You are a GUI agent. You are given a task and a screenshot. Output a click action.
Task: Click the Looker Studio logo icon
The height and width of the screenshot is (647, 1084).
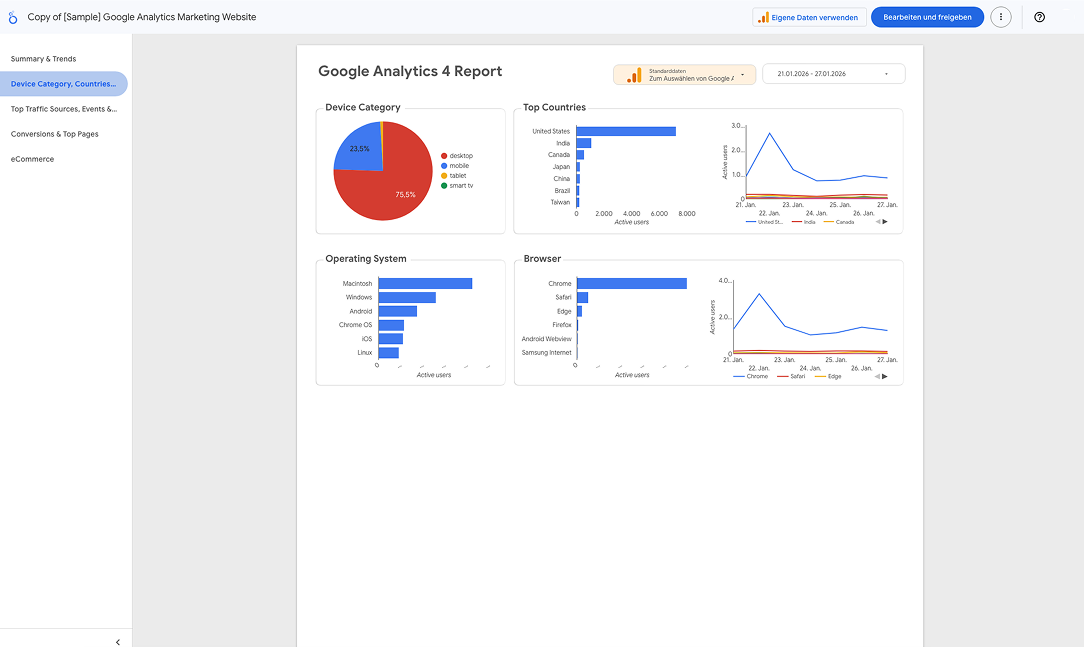click(13, 17)
